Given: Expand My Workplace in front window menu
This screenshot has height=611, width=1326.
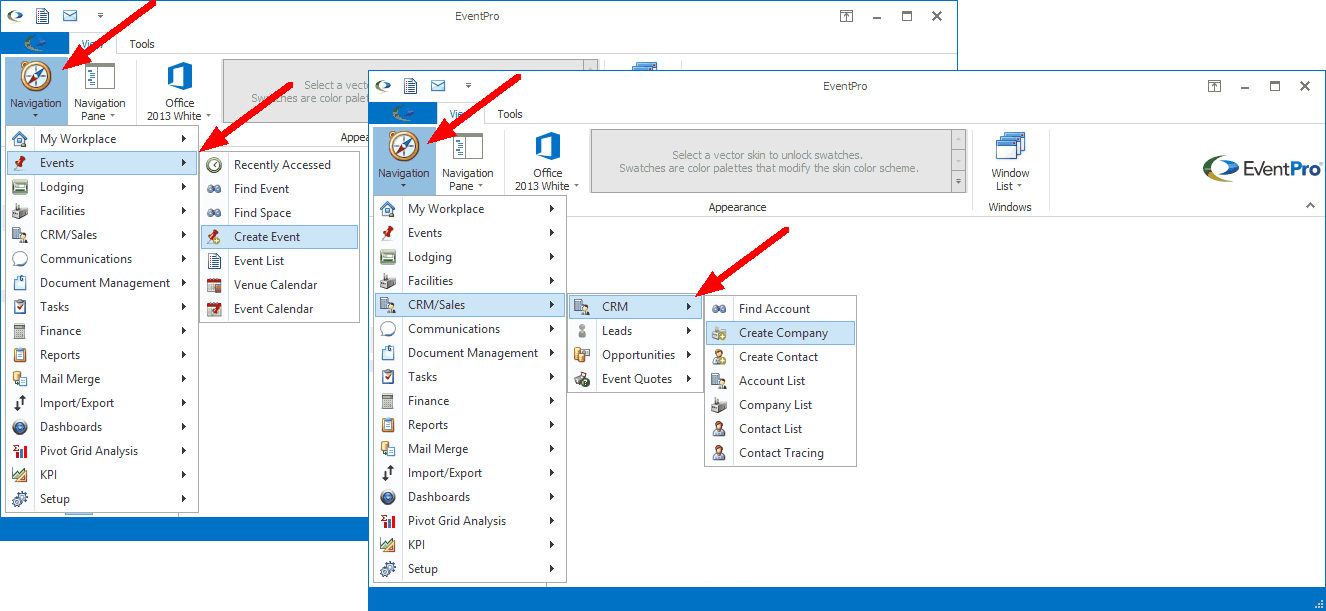Looking at the screenshot, I should [x=469, y=209].
